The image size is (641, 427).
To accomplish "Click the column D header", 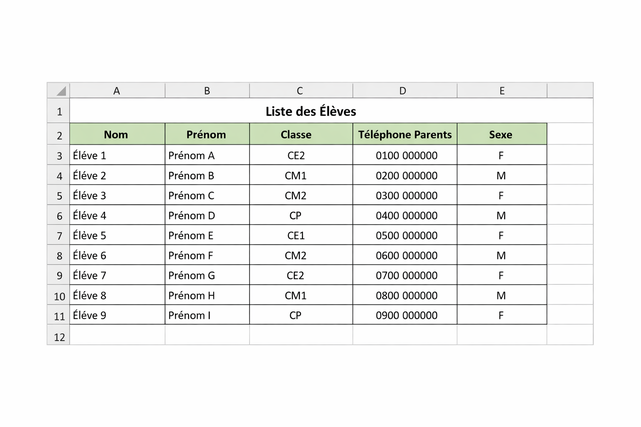I will point(403,91).
